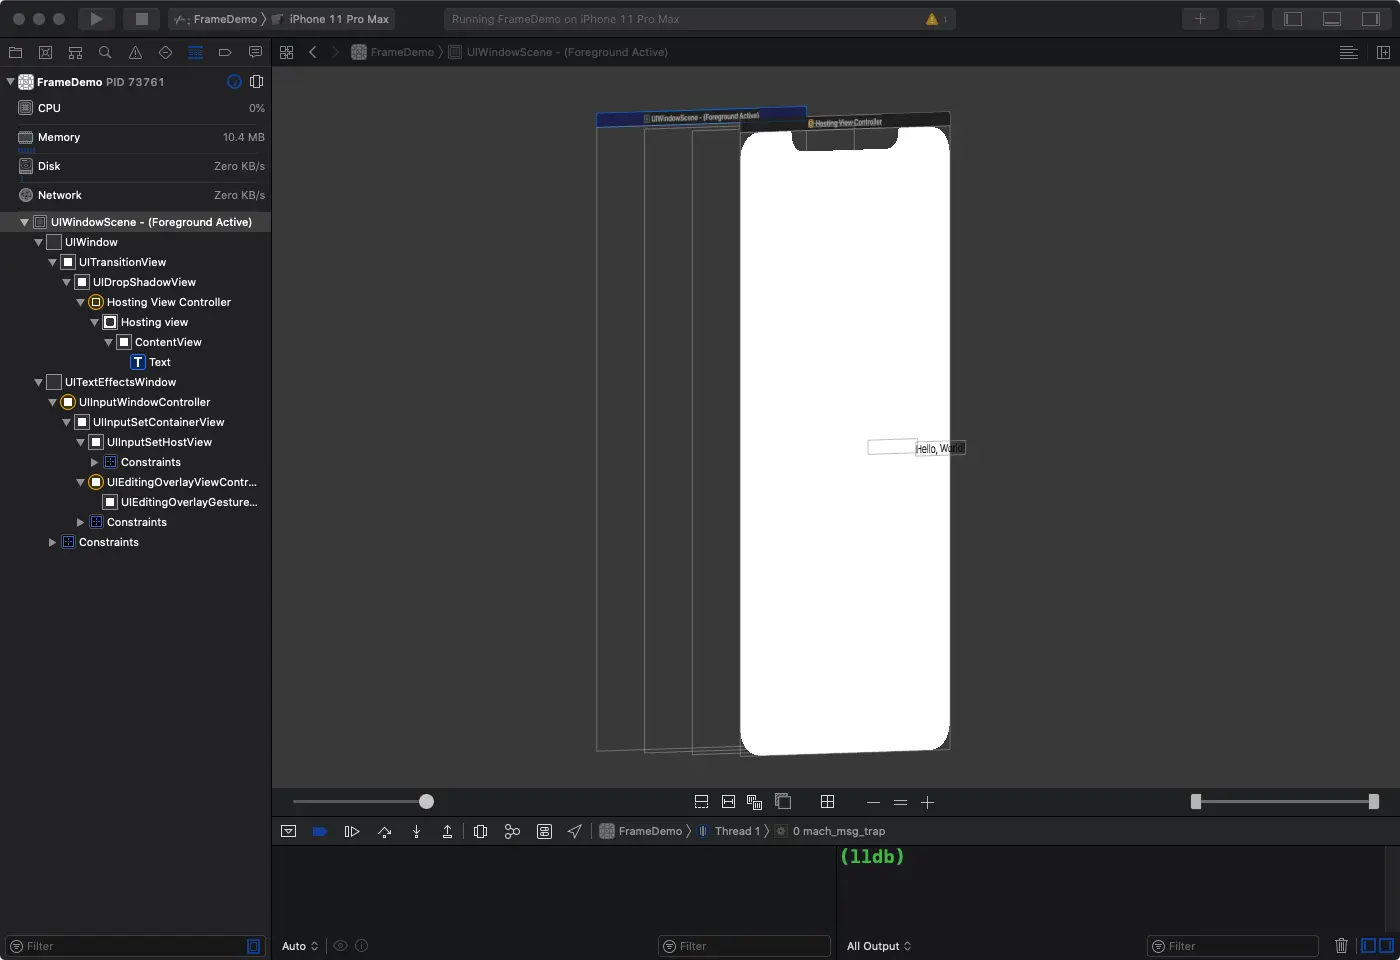Screen dimensions: 1400x960
Task: Click the left handle of the visible range slider
Action: click(x=1196, y=801)
